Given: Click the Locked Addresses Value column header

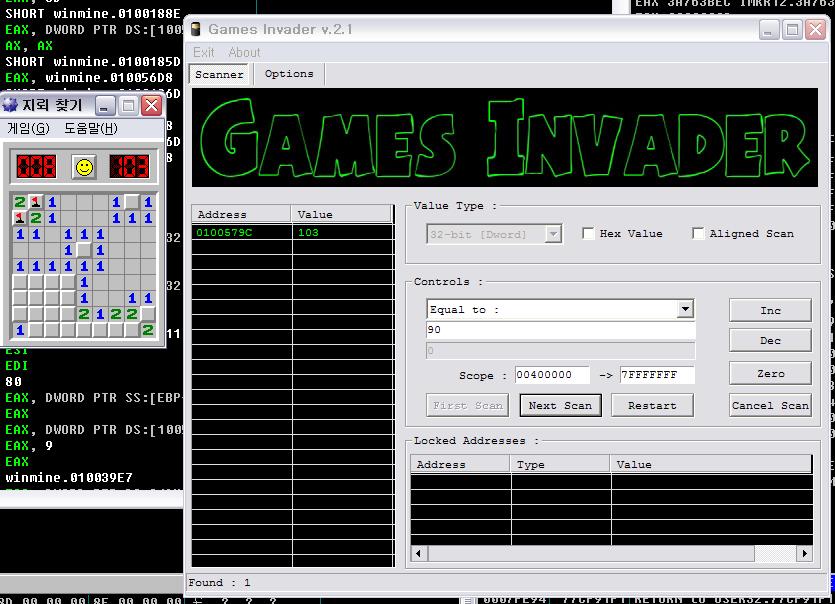Looking at the screenshot, I should [711, 464].
